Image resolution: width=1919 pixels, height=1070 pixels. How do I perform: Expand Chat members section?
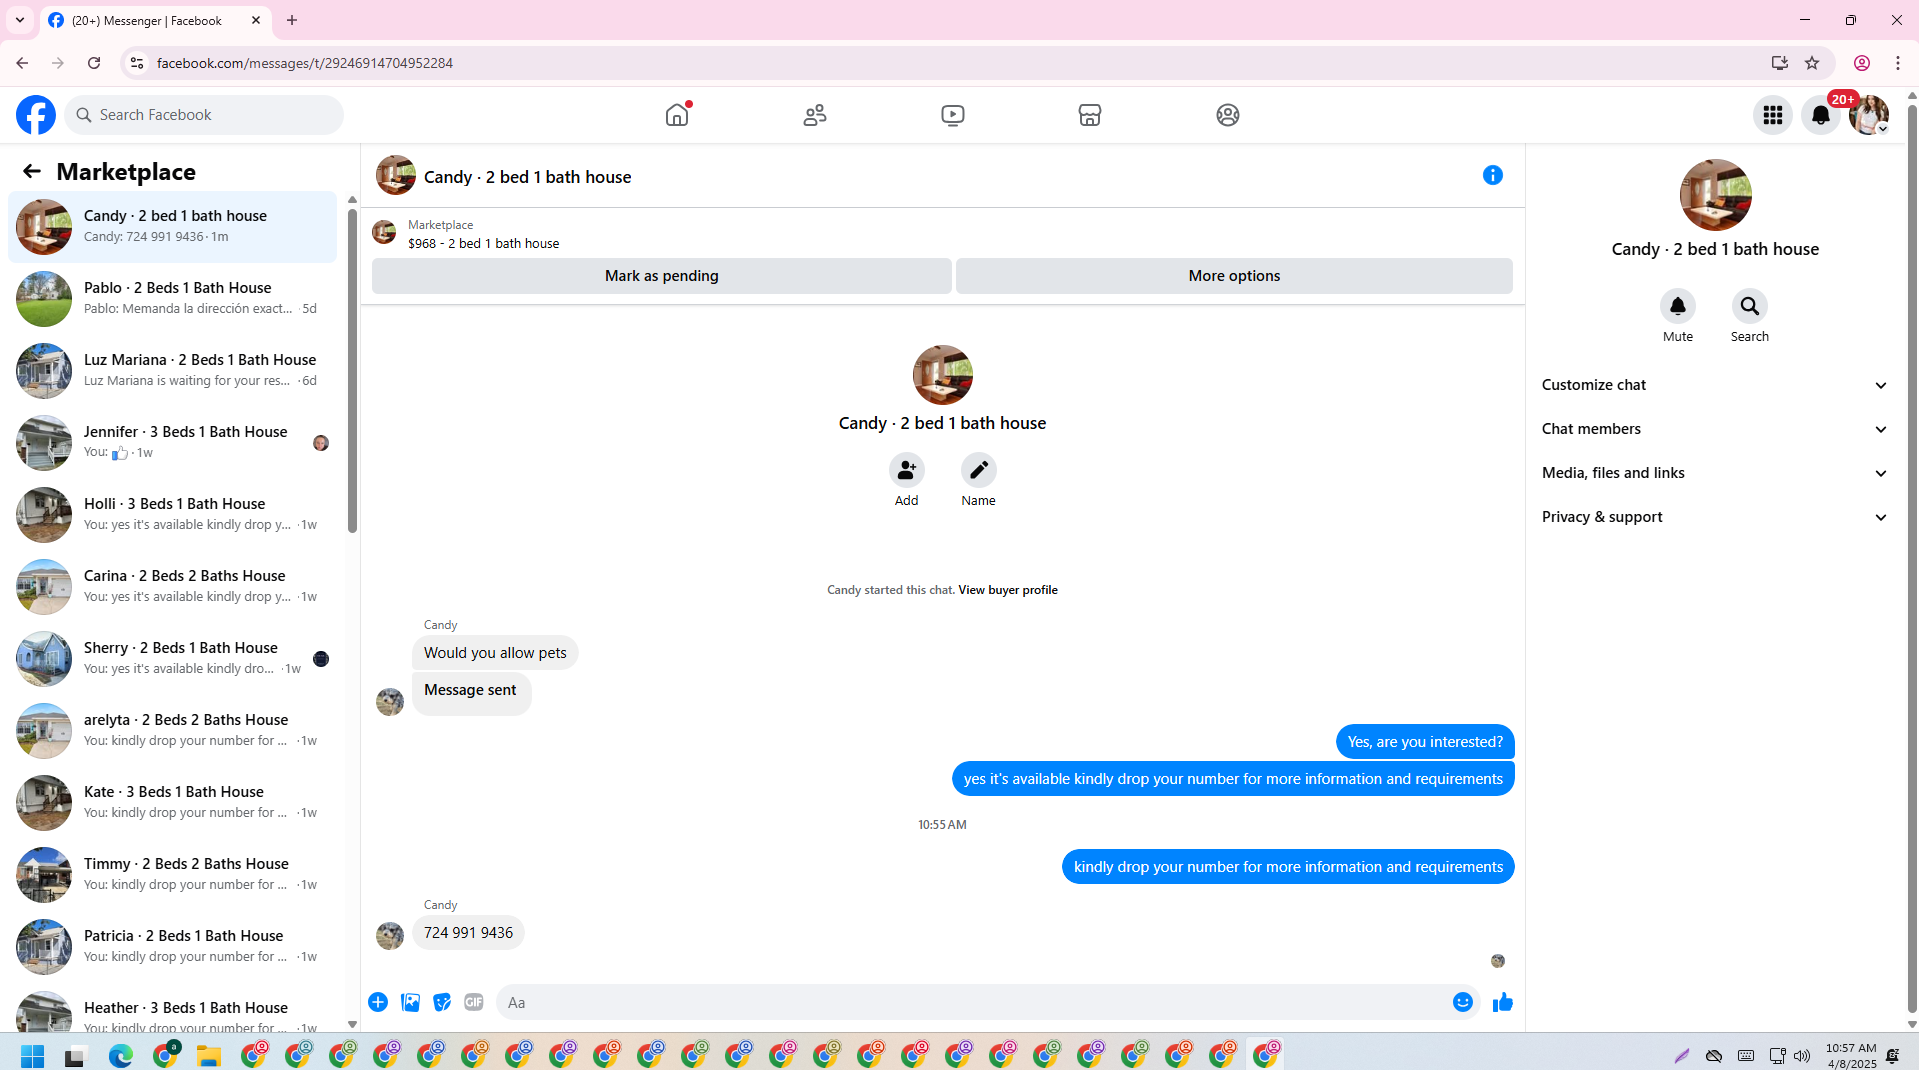1715,429
